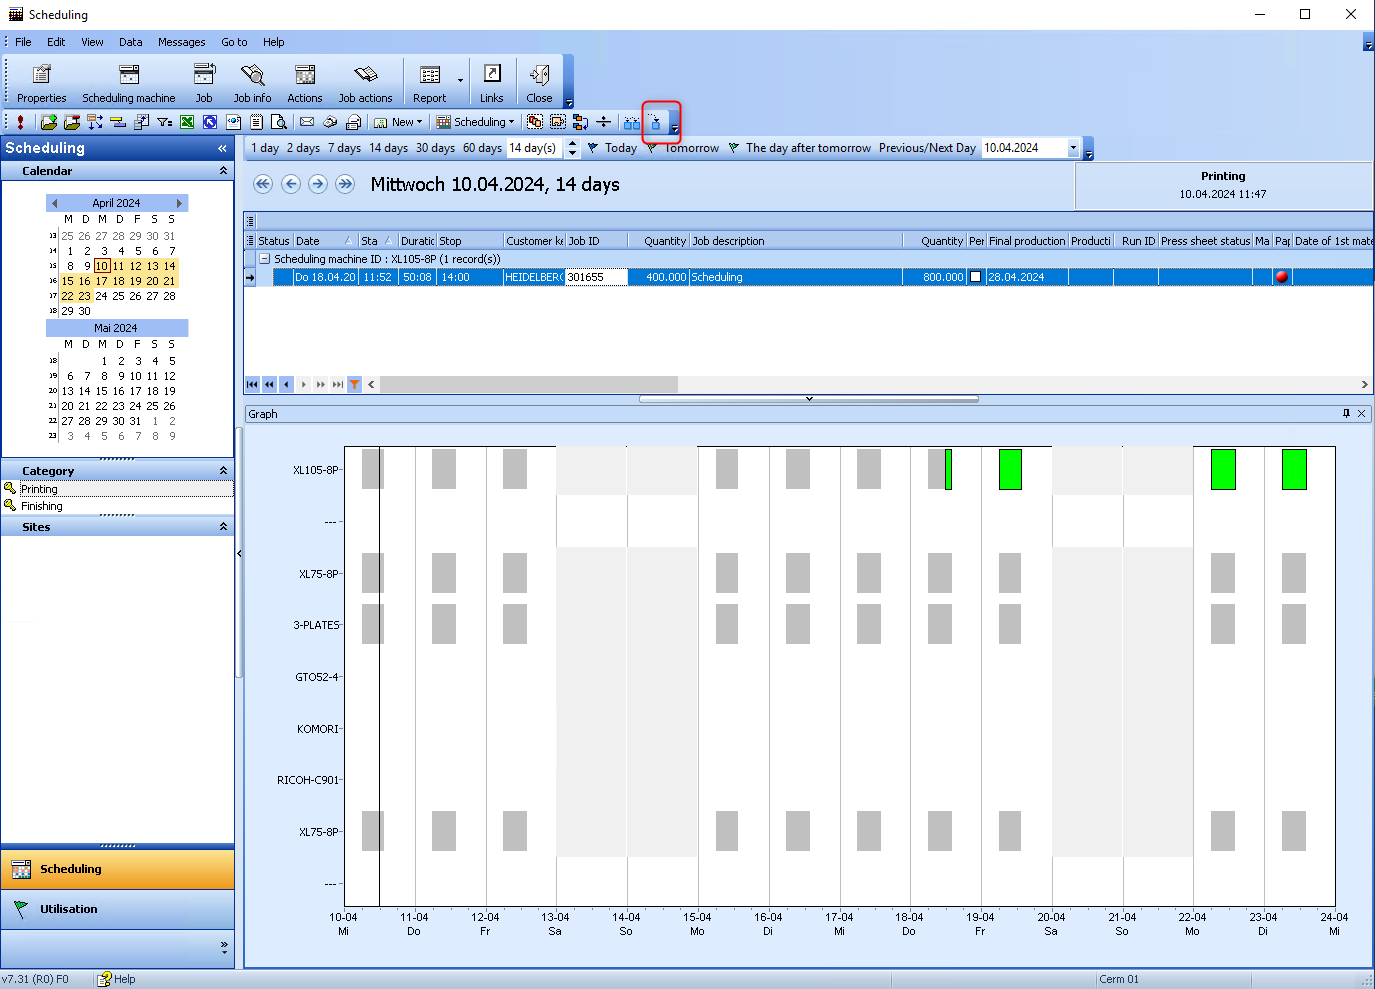
Task: Sort by Job description column header
Action: tap(795, 241)
